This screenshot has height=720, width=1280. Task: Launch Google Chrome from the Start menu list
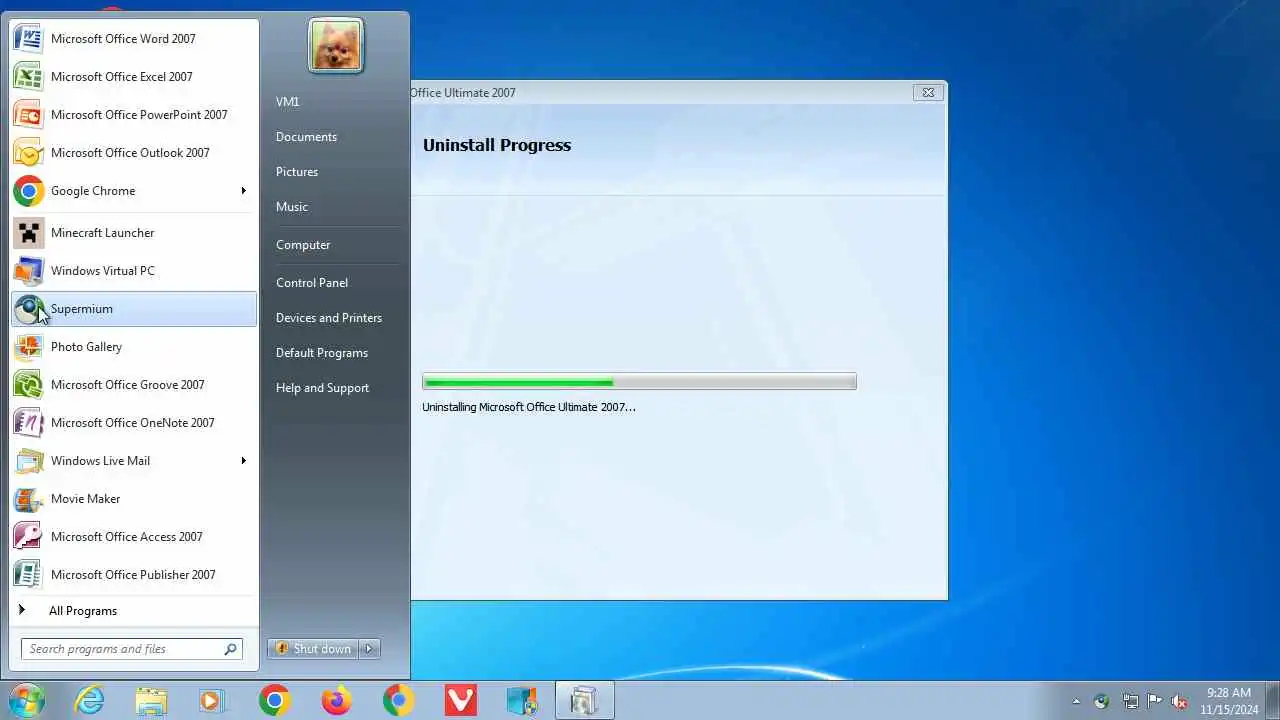(133, 191)
